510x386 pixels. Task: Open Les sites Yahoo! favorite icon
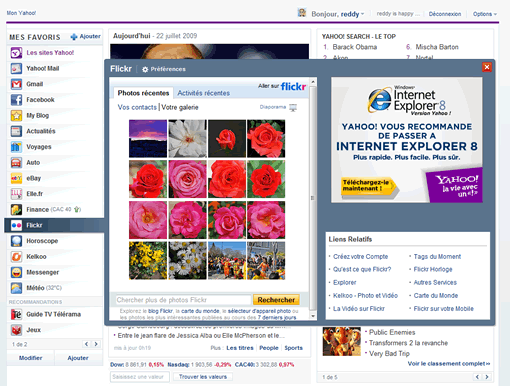tap(16, 53)
